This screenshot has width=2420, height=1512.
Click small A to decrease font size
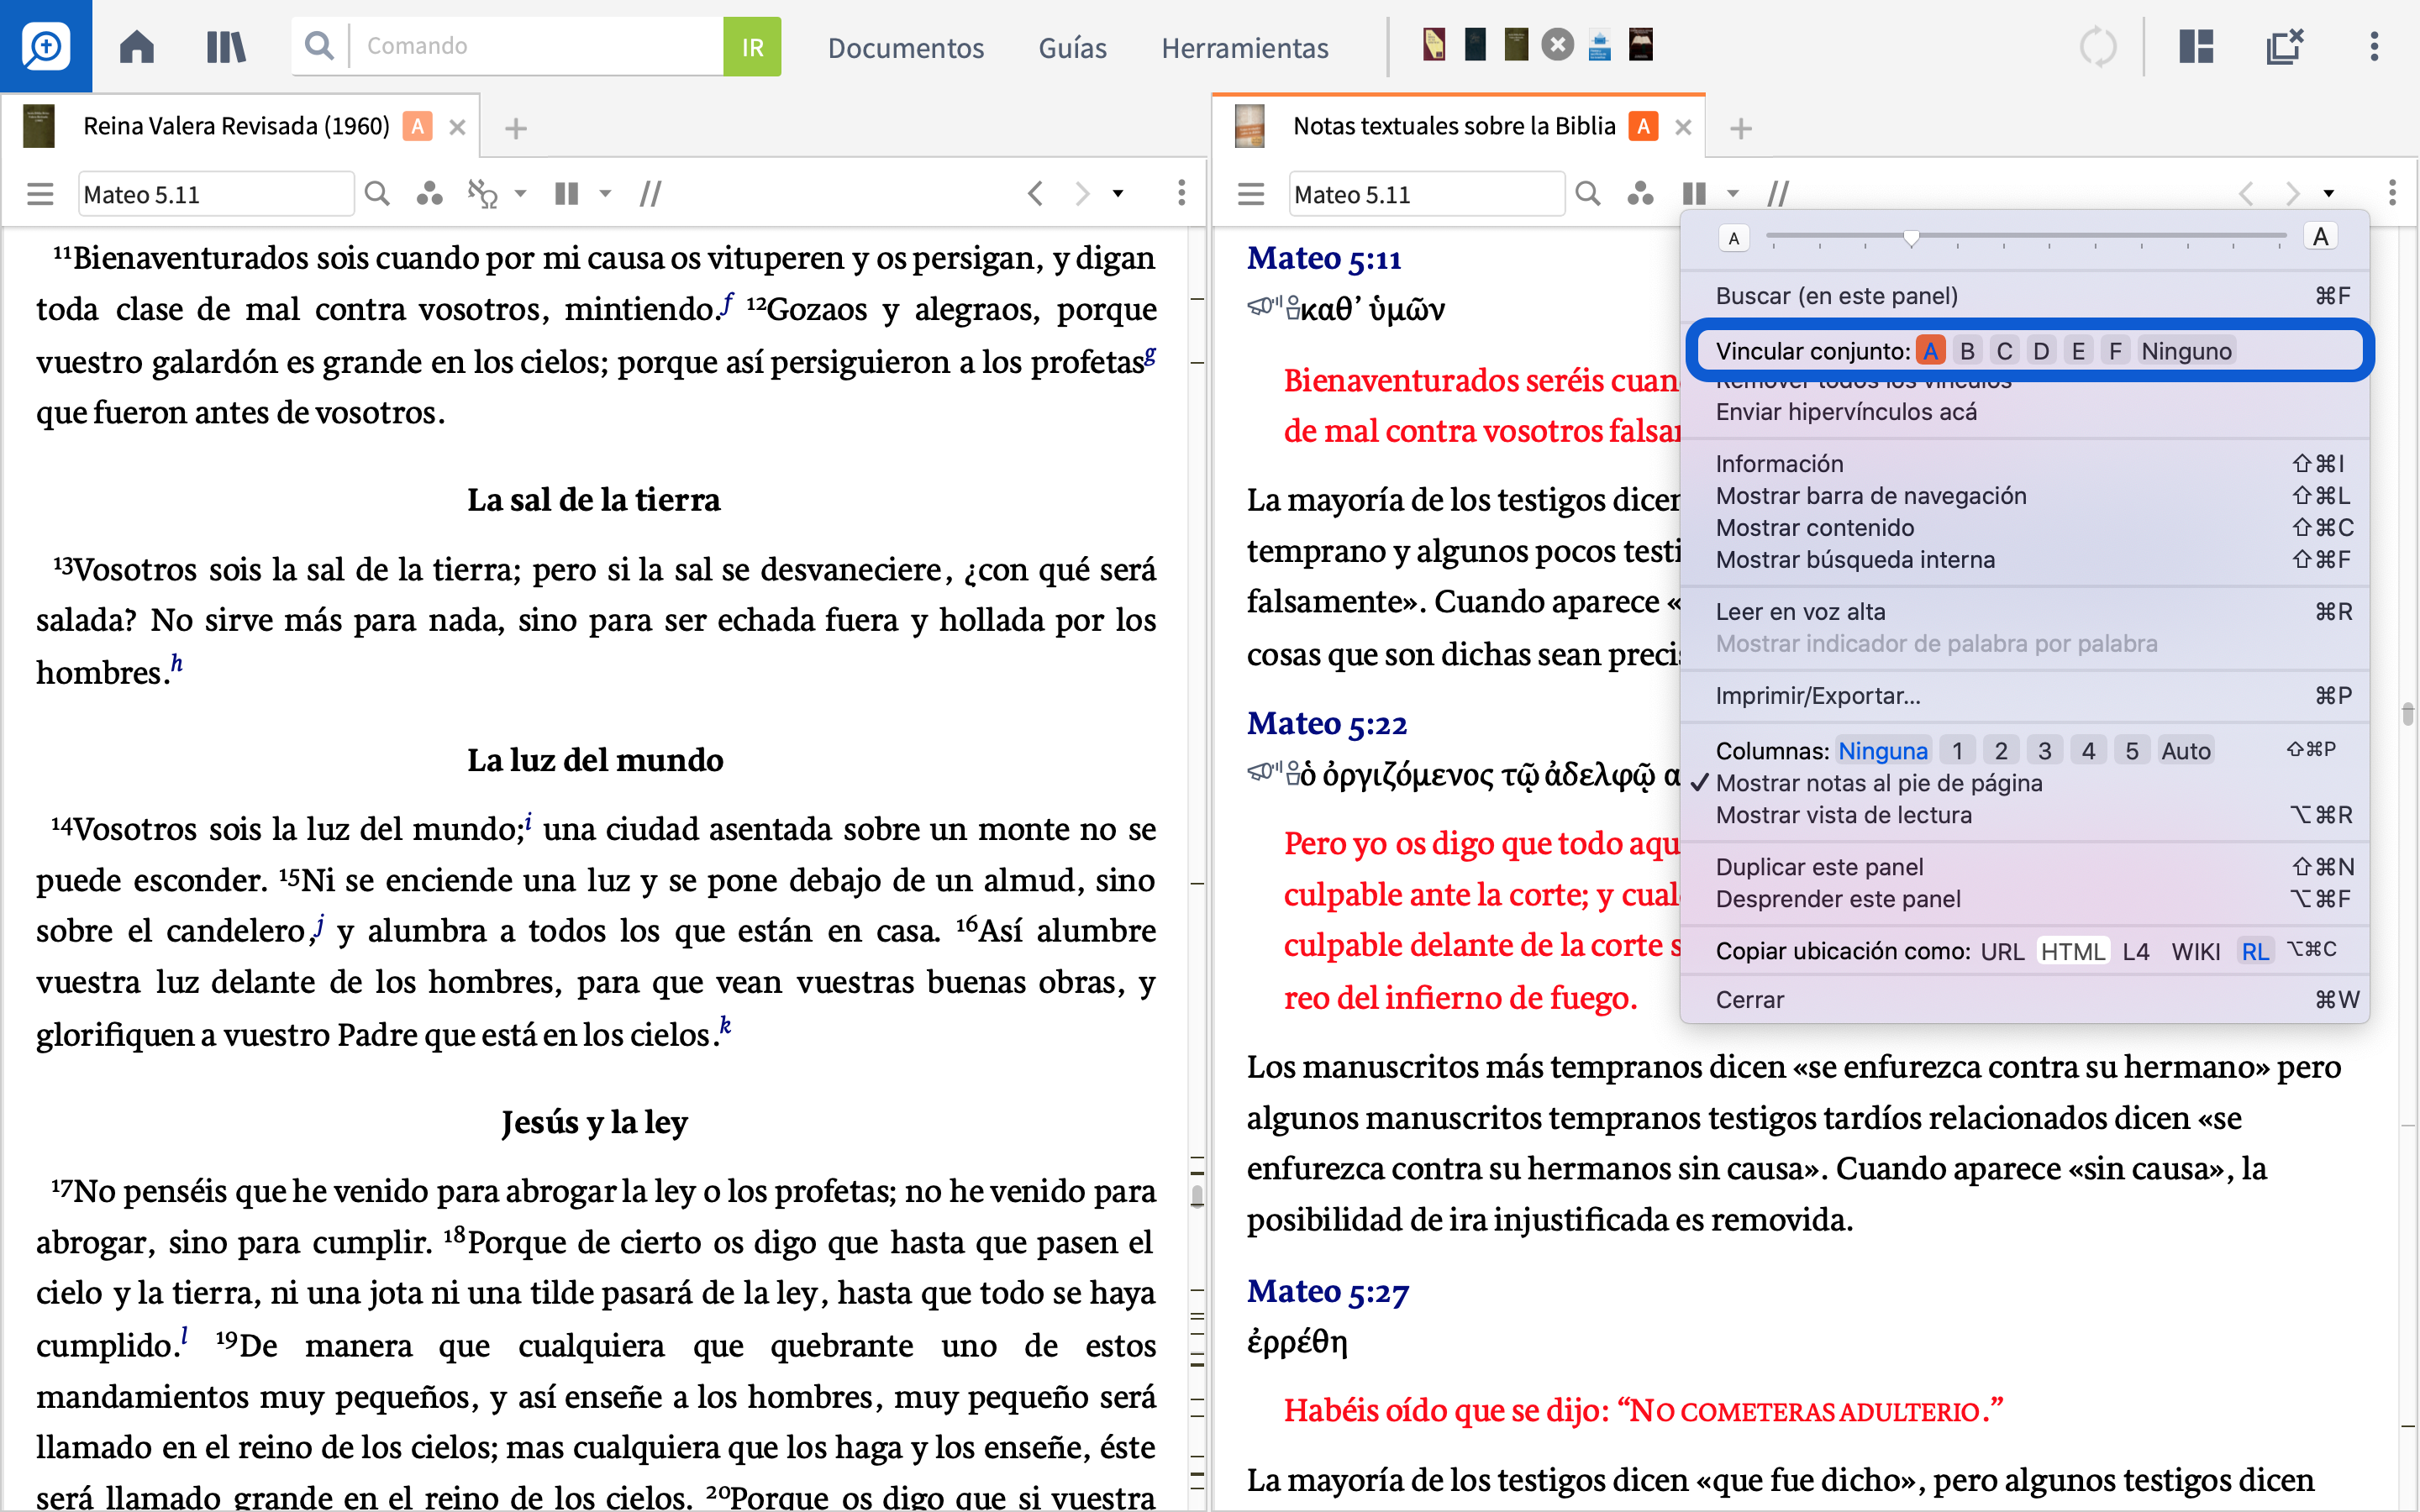click(1734, 238)
